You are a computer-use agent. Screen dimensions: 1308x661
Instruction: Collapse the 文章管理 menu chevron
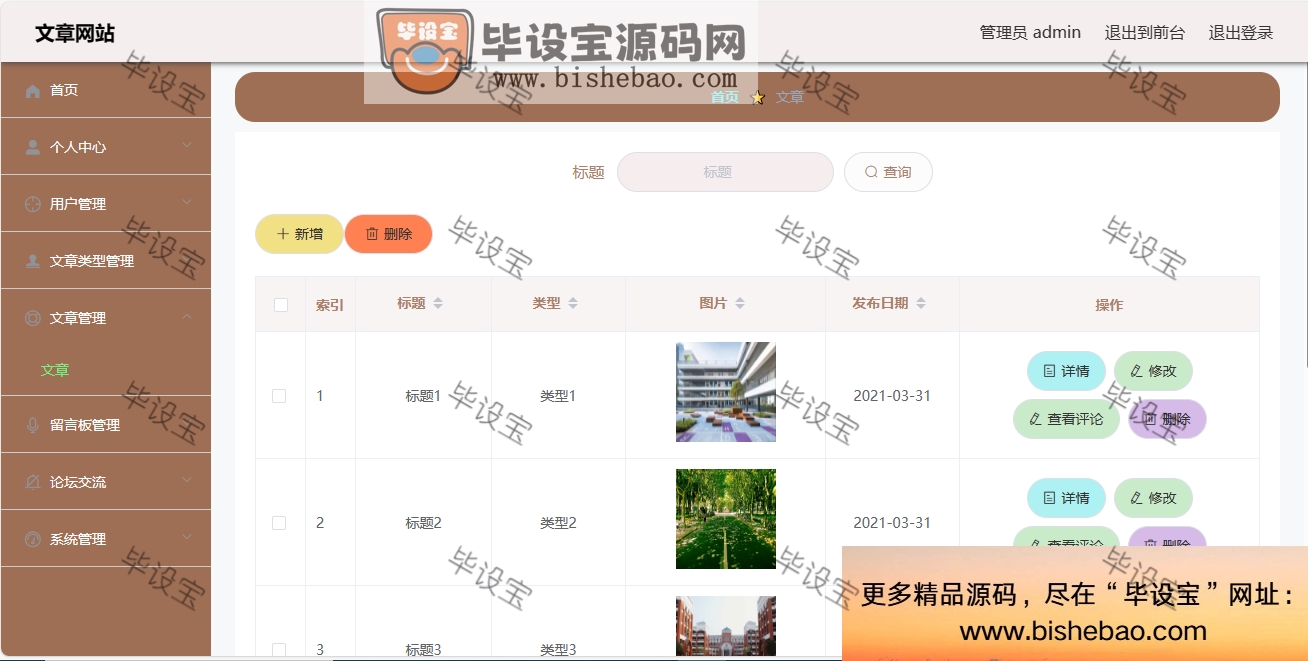click(x=187, y=317)
